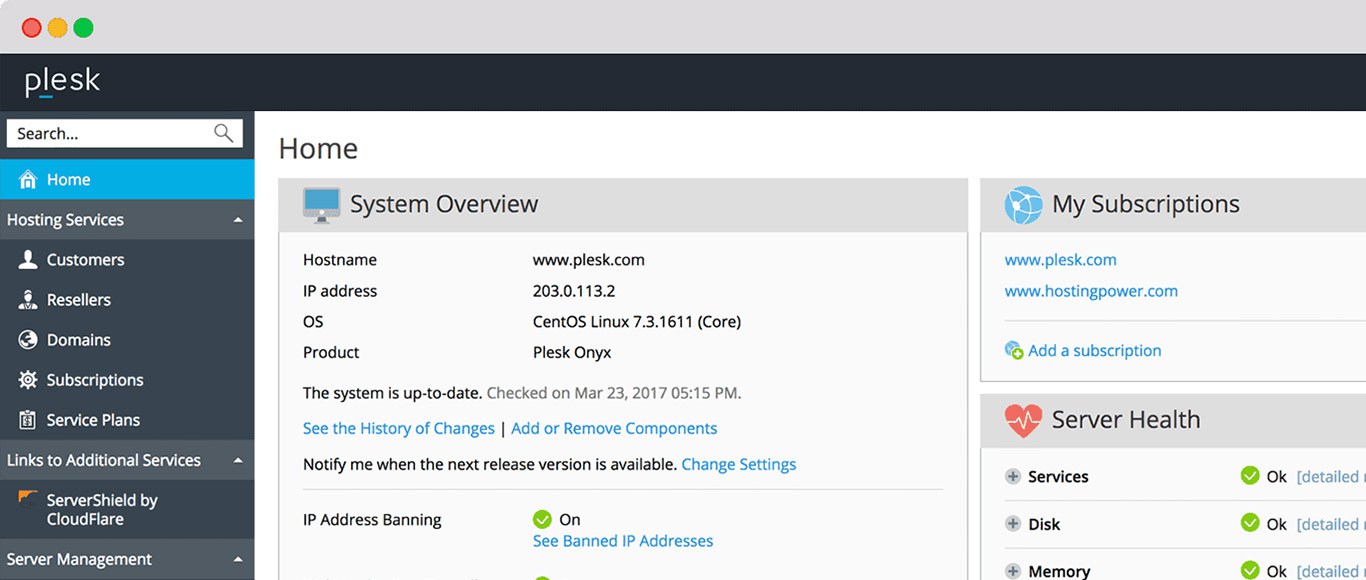
Task: Click the IP address 203.0.113.2
Action: point(574,291)
